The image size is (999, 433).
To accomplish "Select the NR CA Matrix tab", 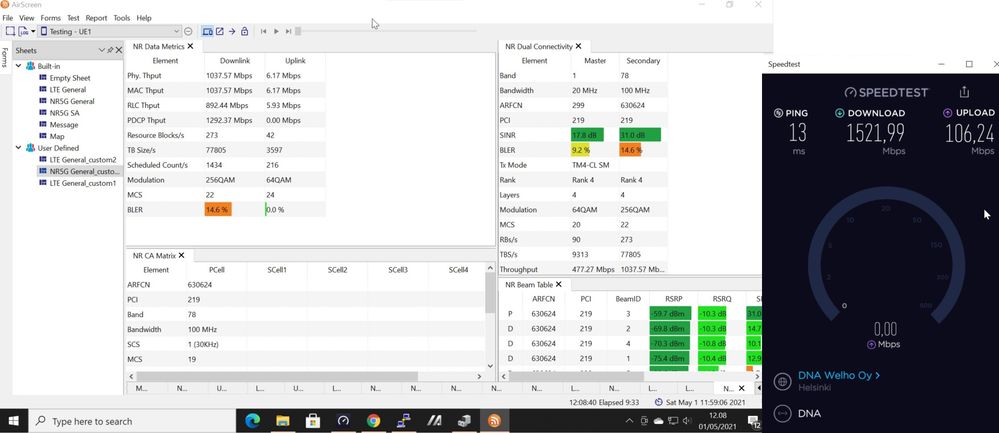I will (154, 255).
